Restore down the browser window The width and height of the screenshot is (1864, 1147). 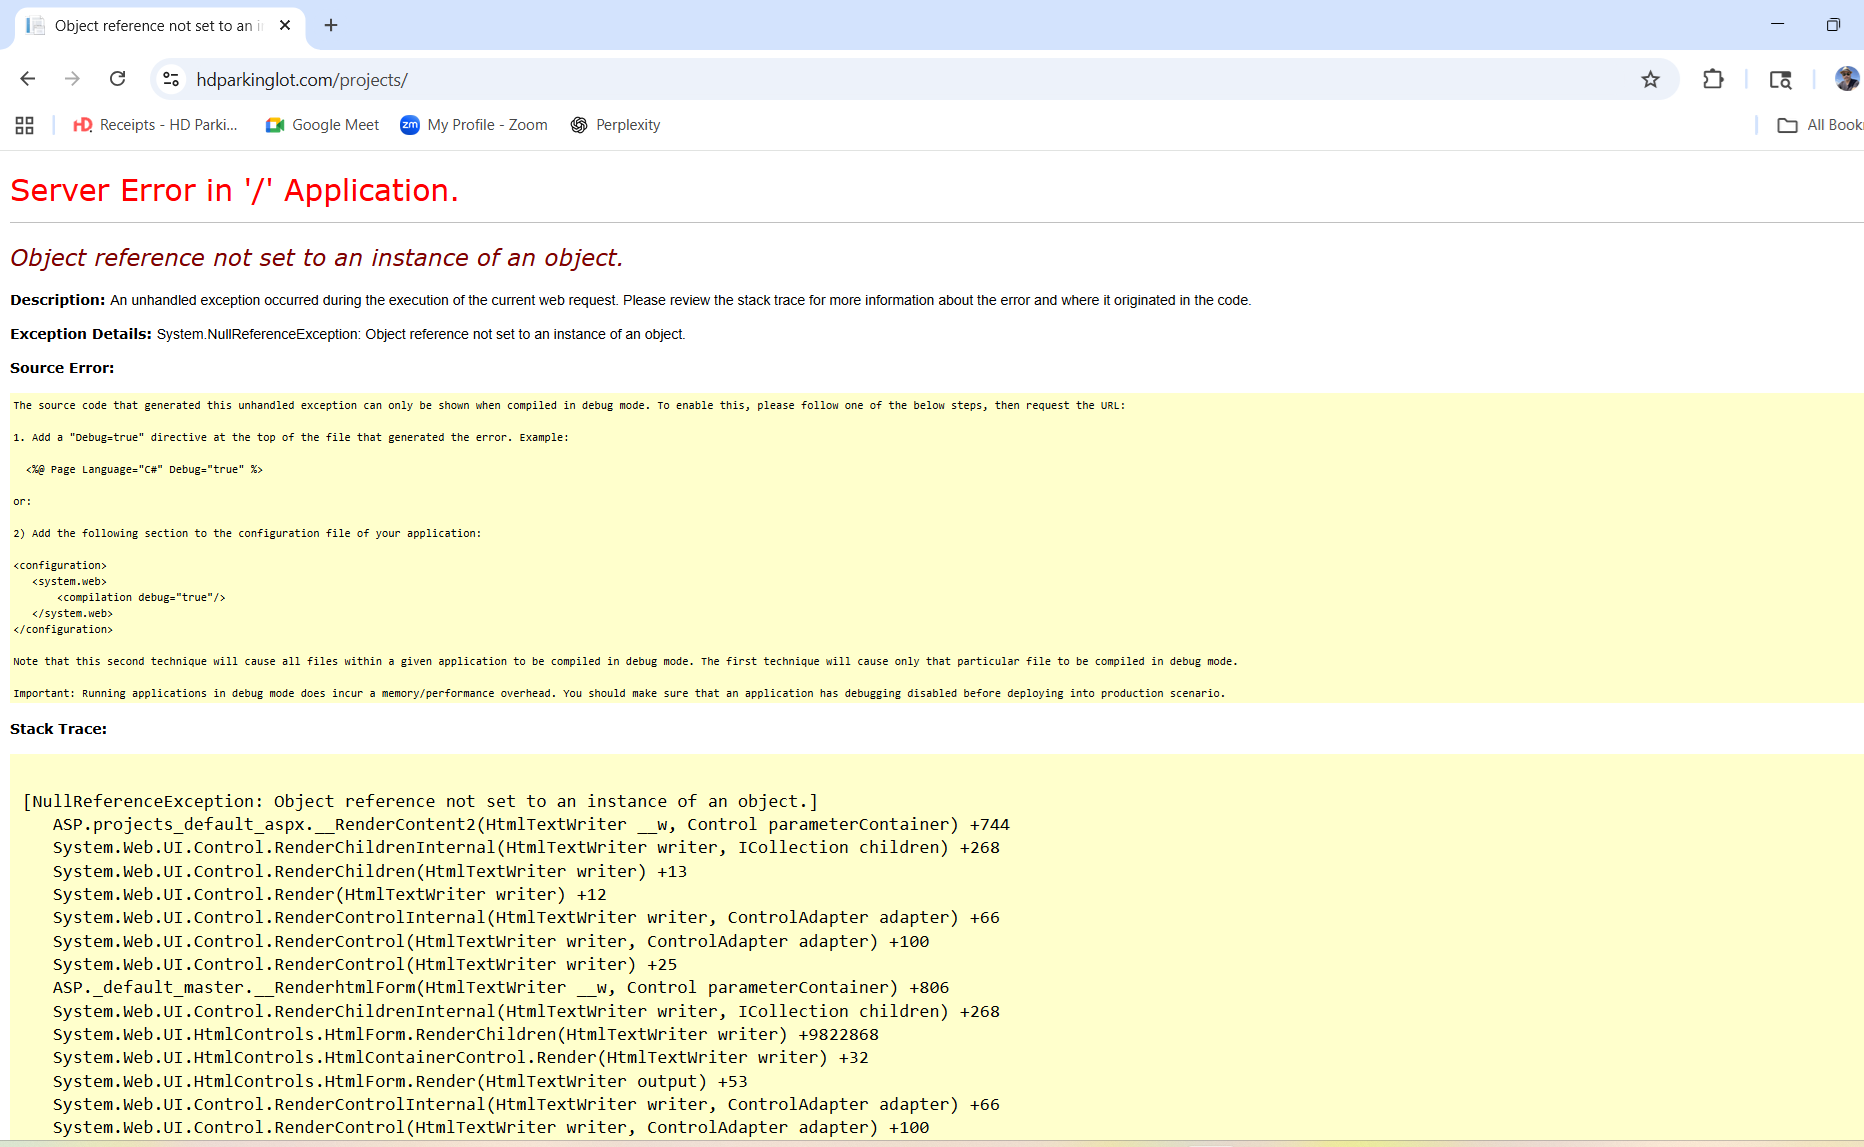coord(1832,25)
